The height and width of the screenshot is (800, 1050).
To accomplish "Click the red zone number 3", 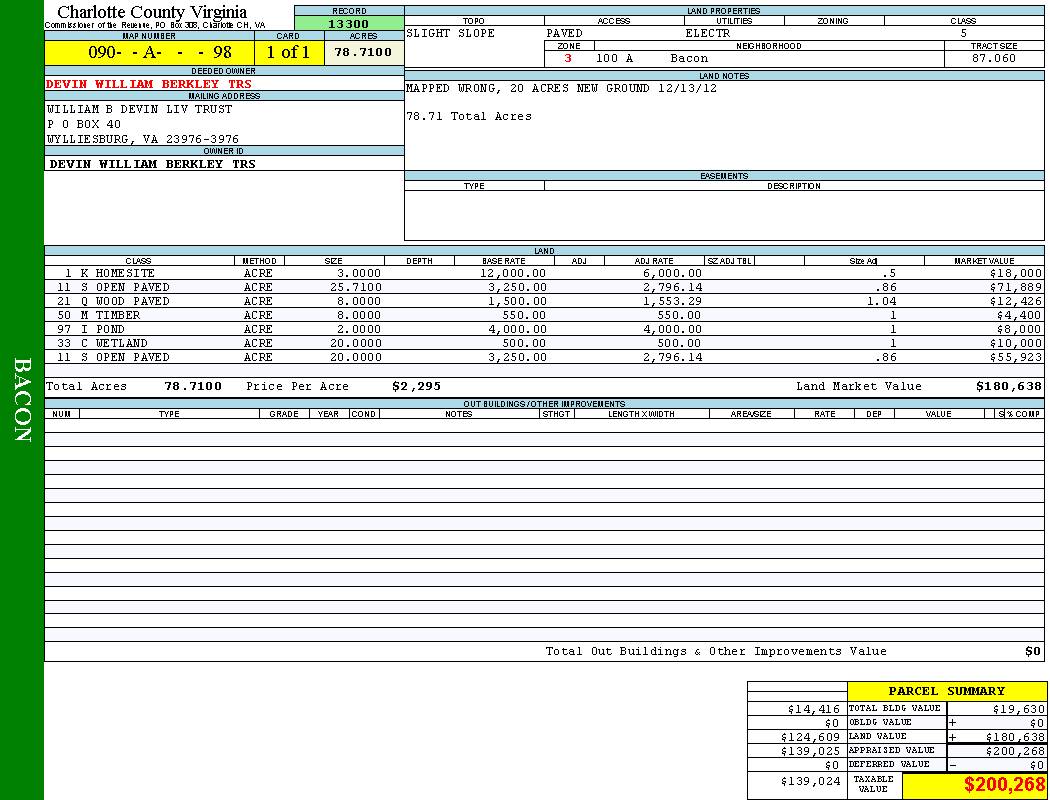I will [568, 58].
